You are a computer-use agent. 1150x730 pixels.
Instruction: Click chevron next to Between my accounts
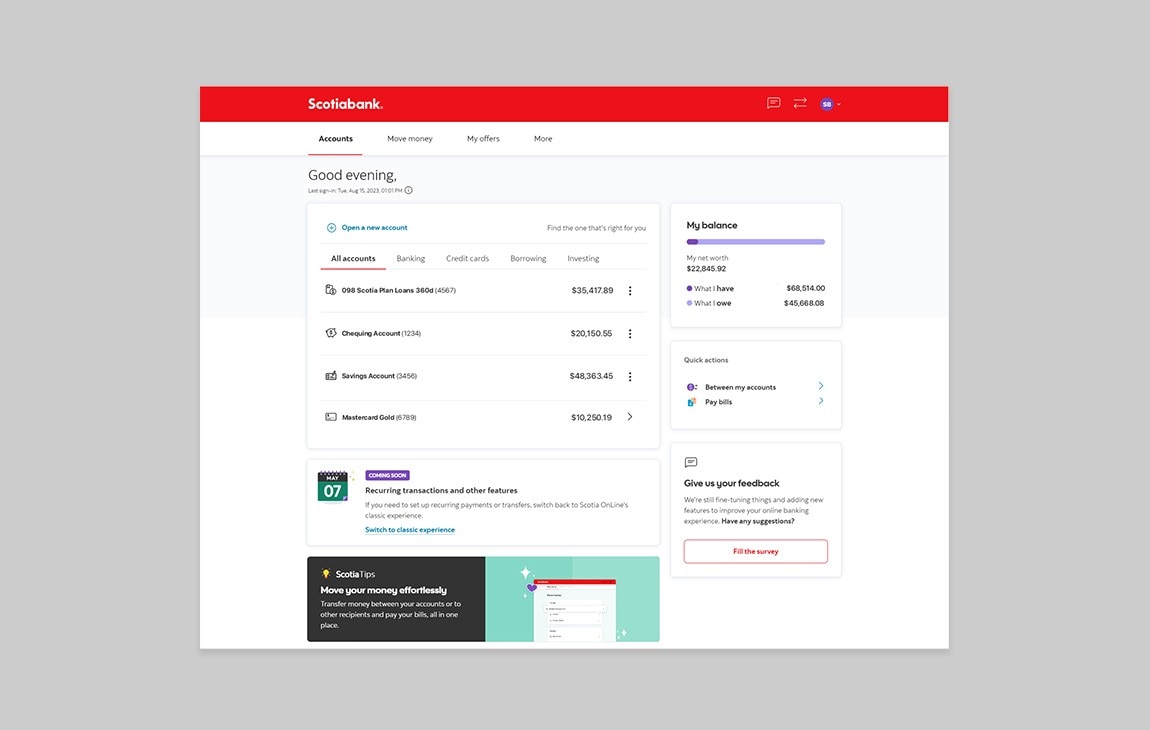pyautogui.click(x=821, y=386)
